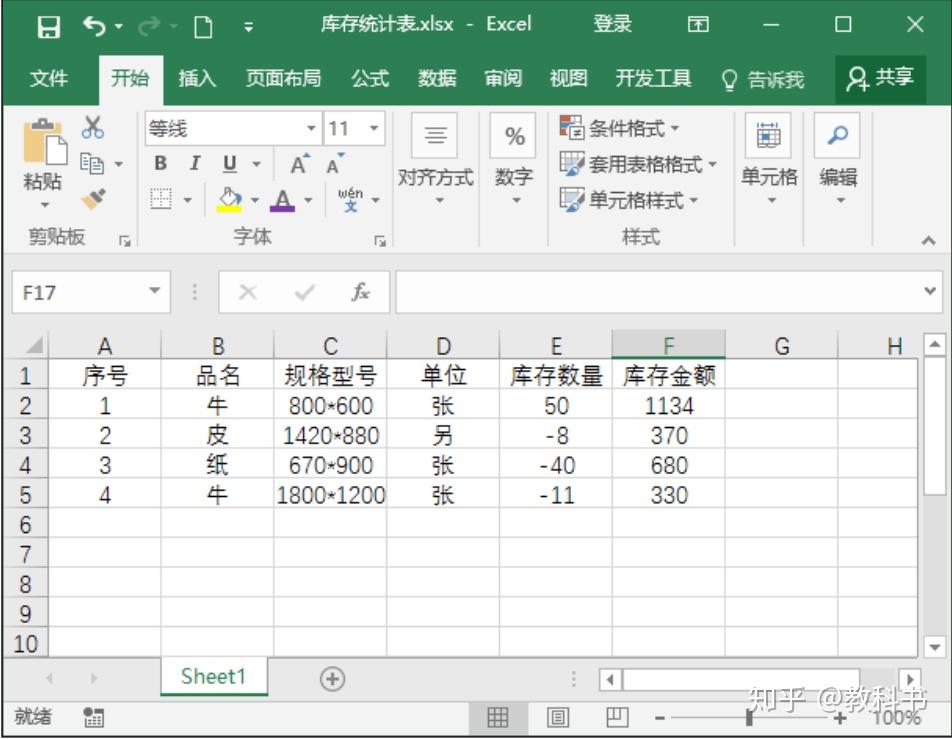The height and width of the screenshot is (739, 952).
Task: Click the zoom out minus button
Action: click(660, 719)
